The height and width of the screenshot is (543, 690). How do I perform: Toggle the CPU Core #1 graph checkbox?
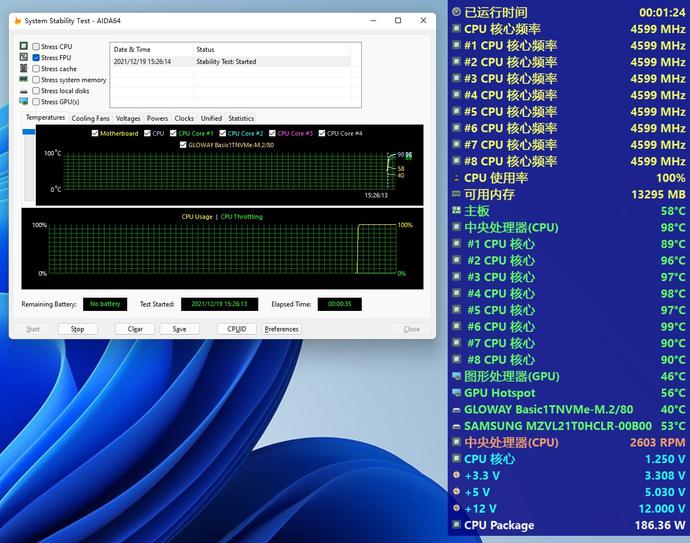[173, 133]
